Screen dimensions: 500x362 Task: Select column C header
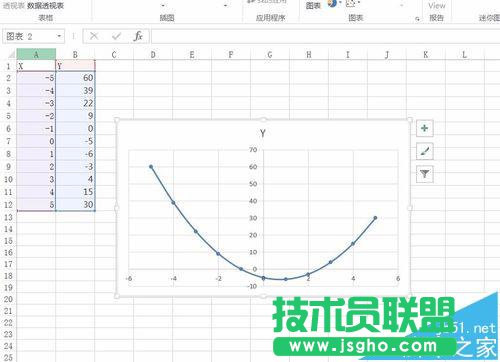(x=114, y=54)
